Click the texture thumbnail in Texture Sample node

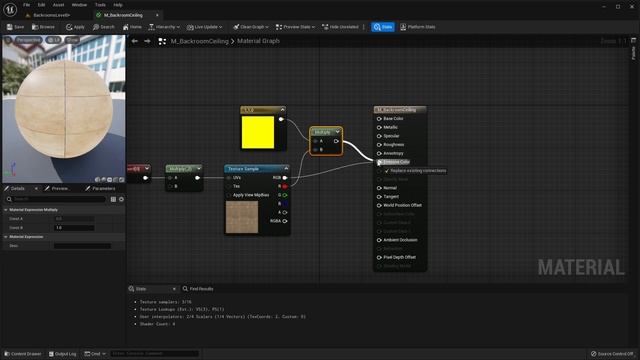[242, 217]
